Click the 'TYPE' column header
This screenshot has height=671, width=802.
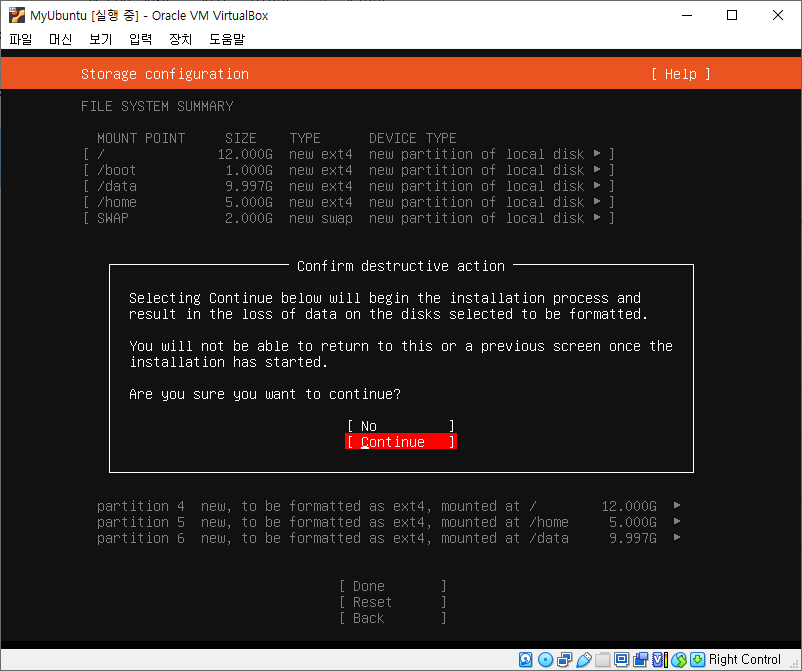tap(305, 138)
